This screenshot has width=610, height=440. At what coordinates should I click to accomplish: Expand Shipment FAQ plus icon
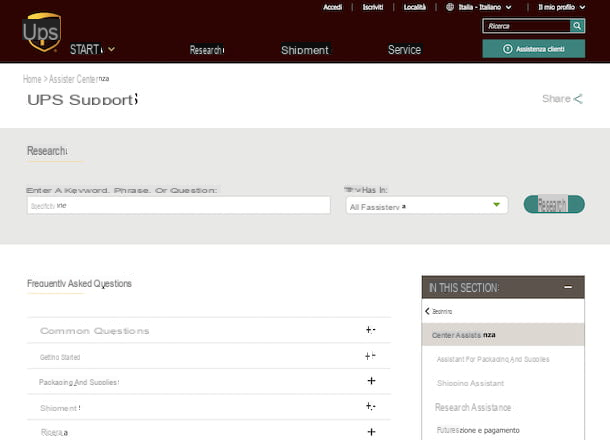click(x=370, y=407)
